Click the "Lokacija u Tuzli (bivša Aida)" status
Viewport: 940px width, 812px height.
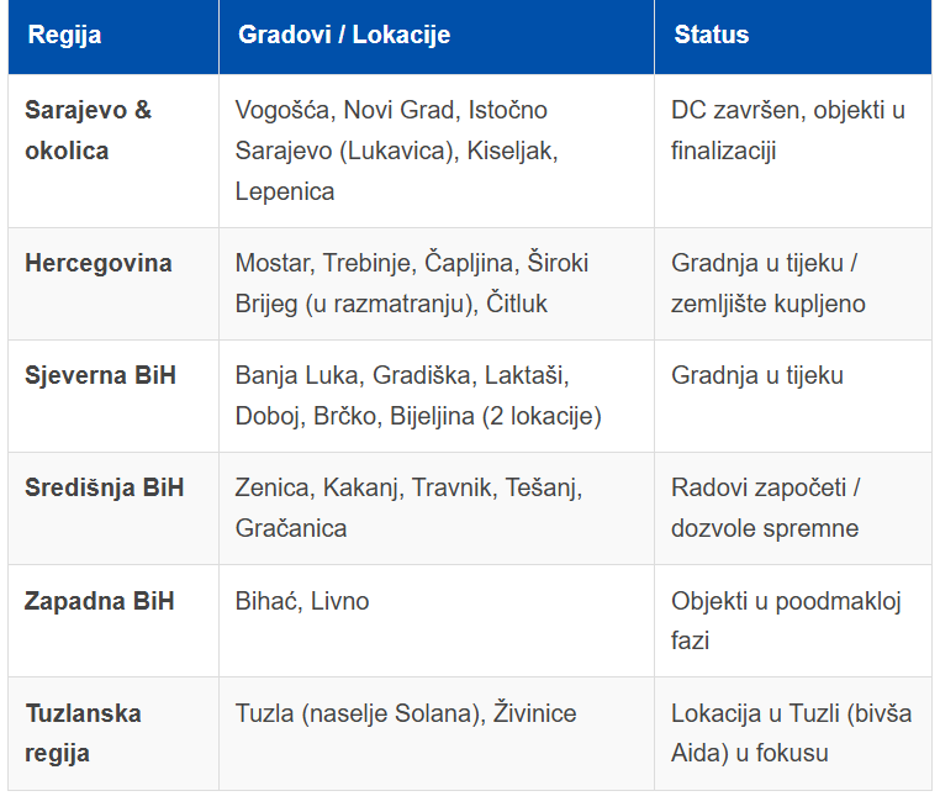791,733
